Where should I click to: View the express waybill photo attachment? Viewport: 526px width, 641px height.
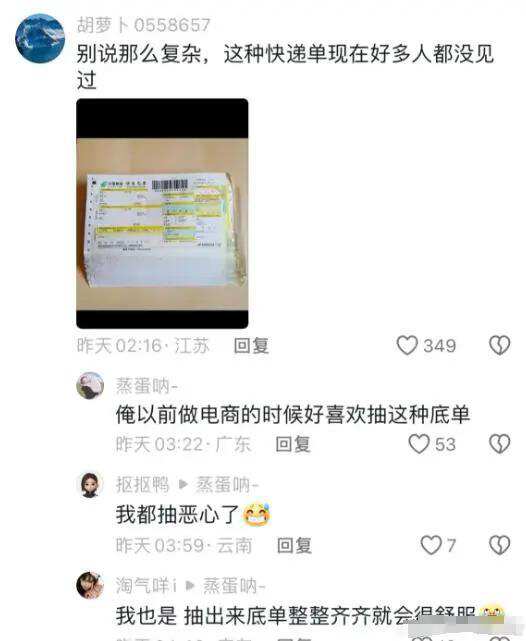(x=162, y=213)
